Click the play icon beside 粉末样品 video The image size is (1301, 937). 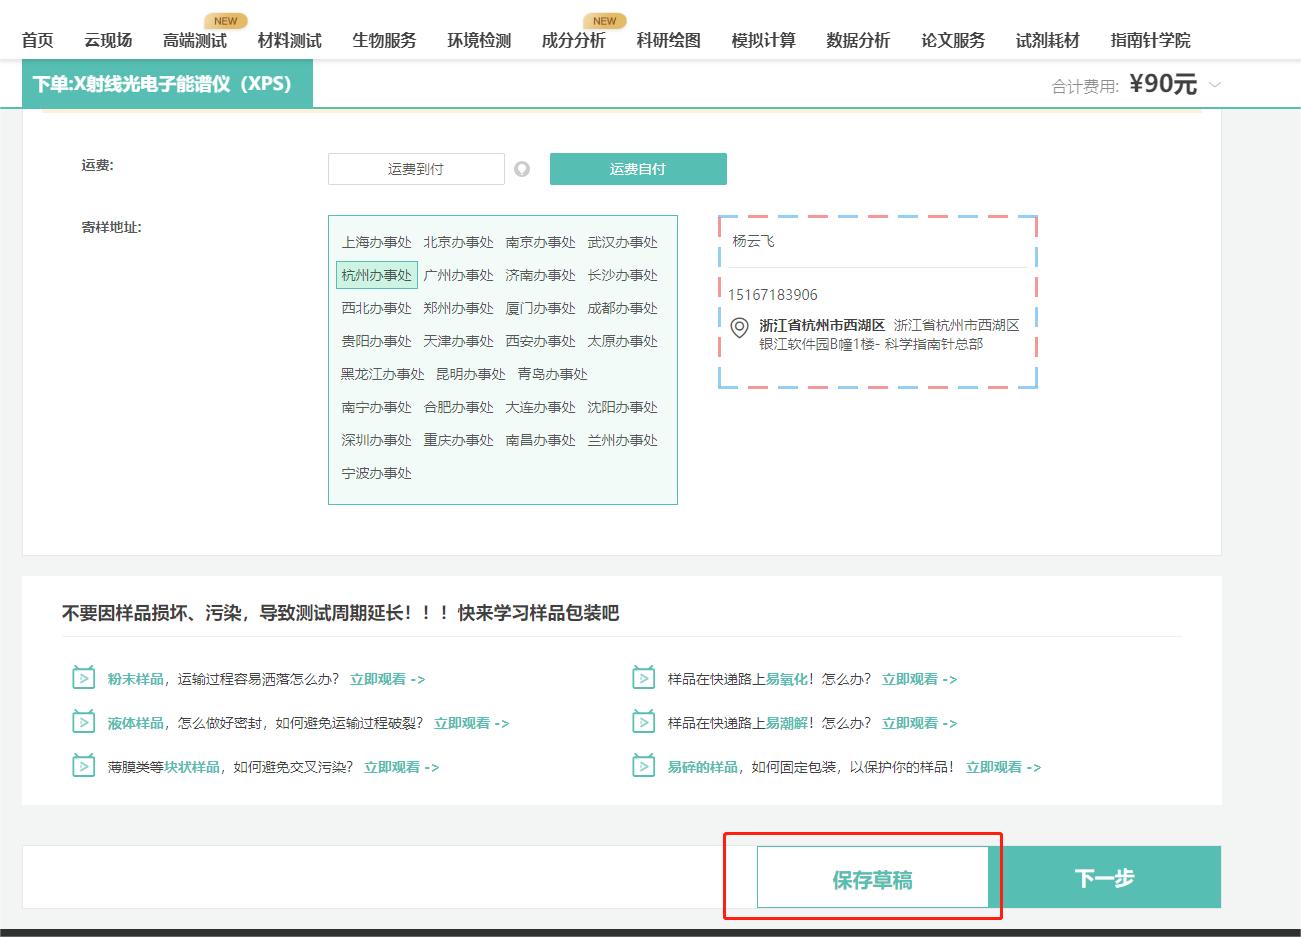point(84,678)
